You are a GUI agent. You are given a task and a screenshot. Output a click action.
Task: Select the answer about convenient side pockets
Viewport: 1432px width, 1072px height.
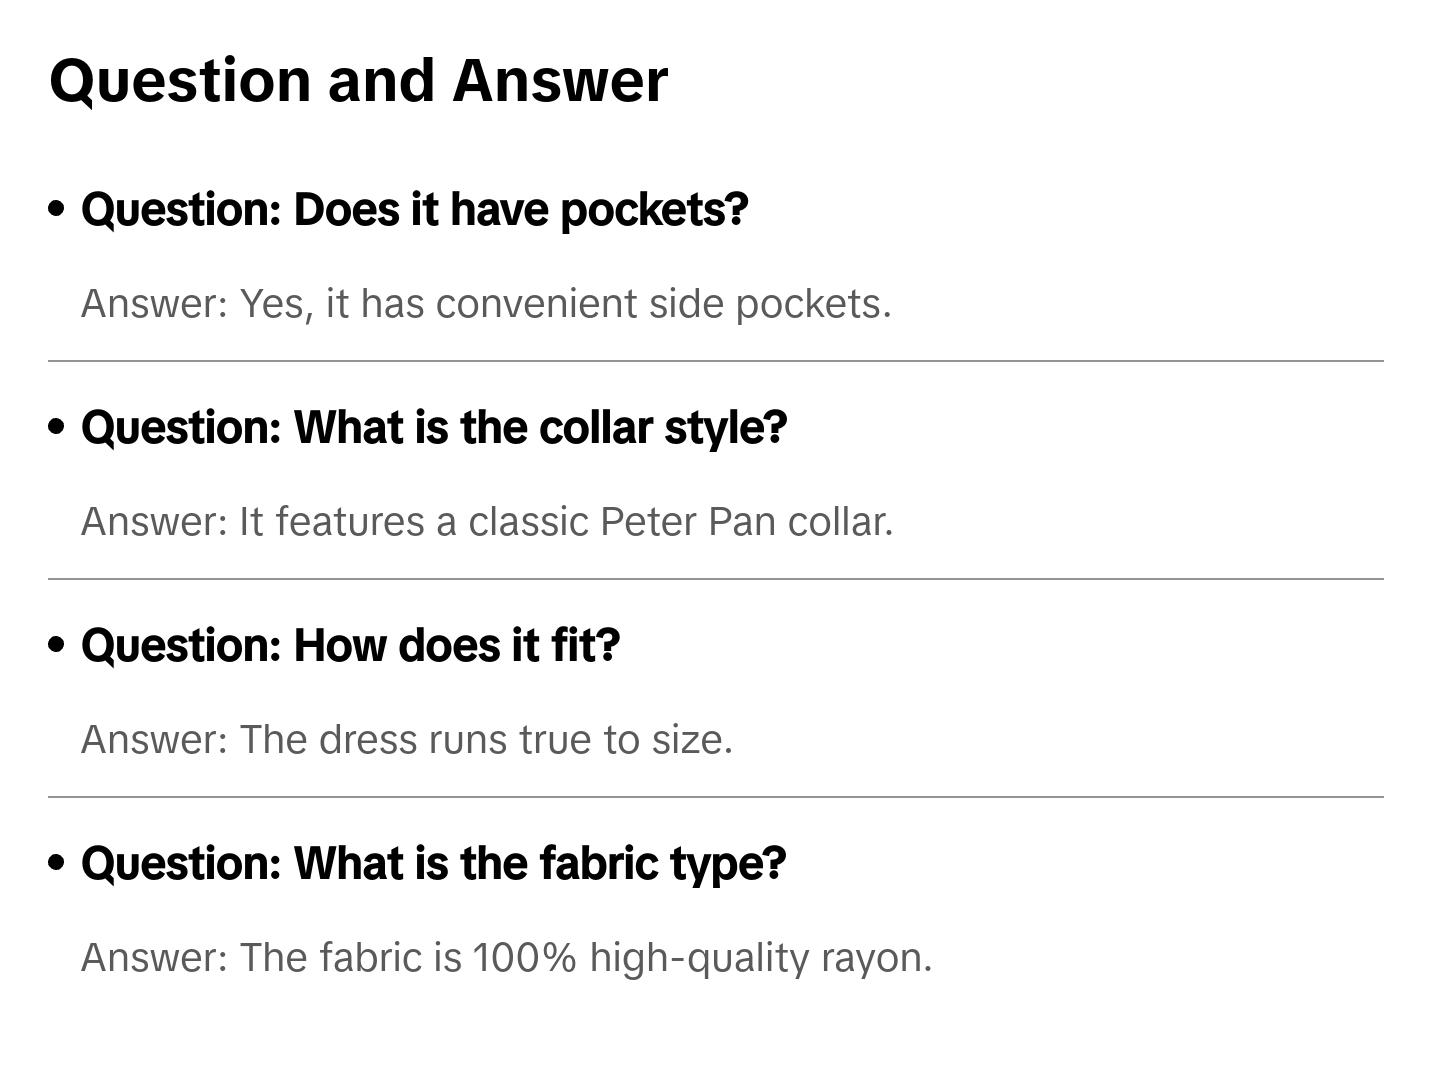click(486, 304)
